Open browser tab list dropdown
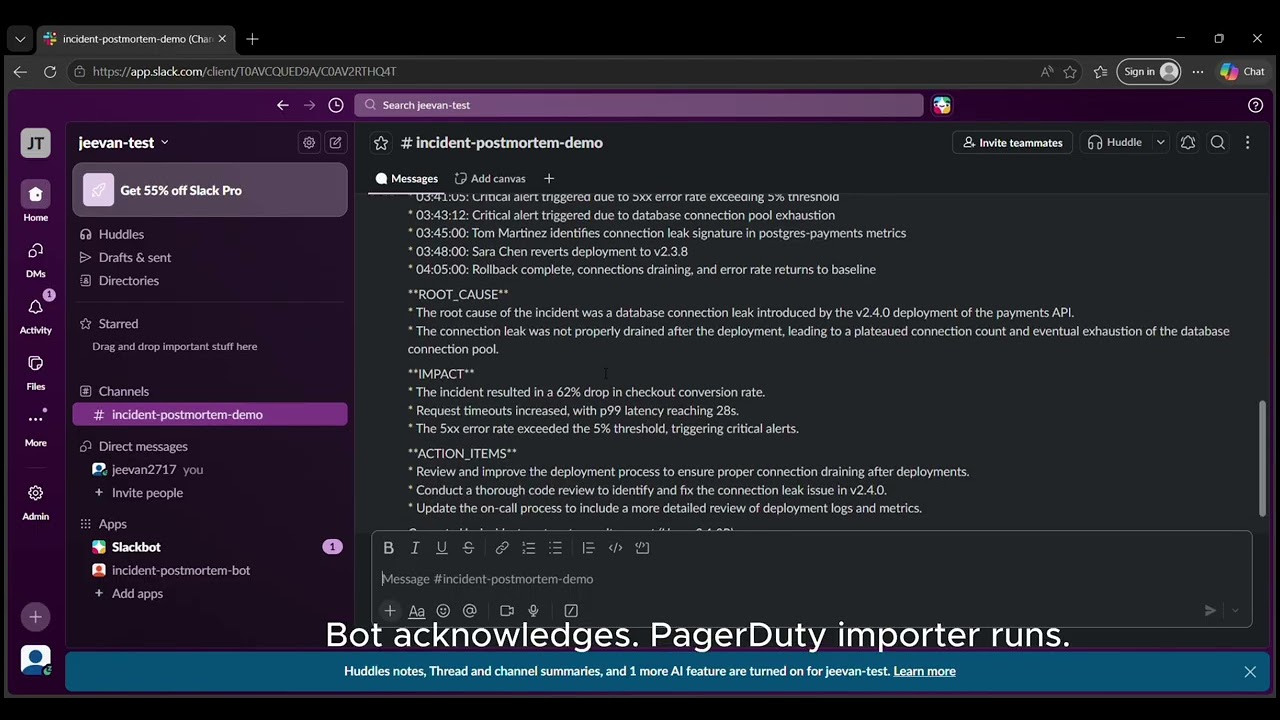 (x=20, y=39)
